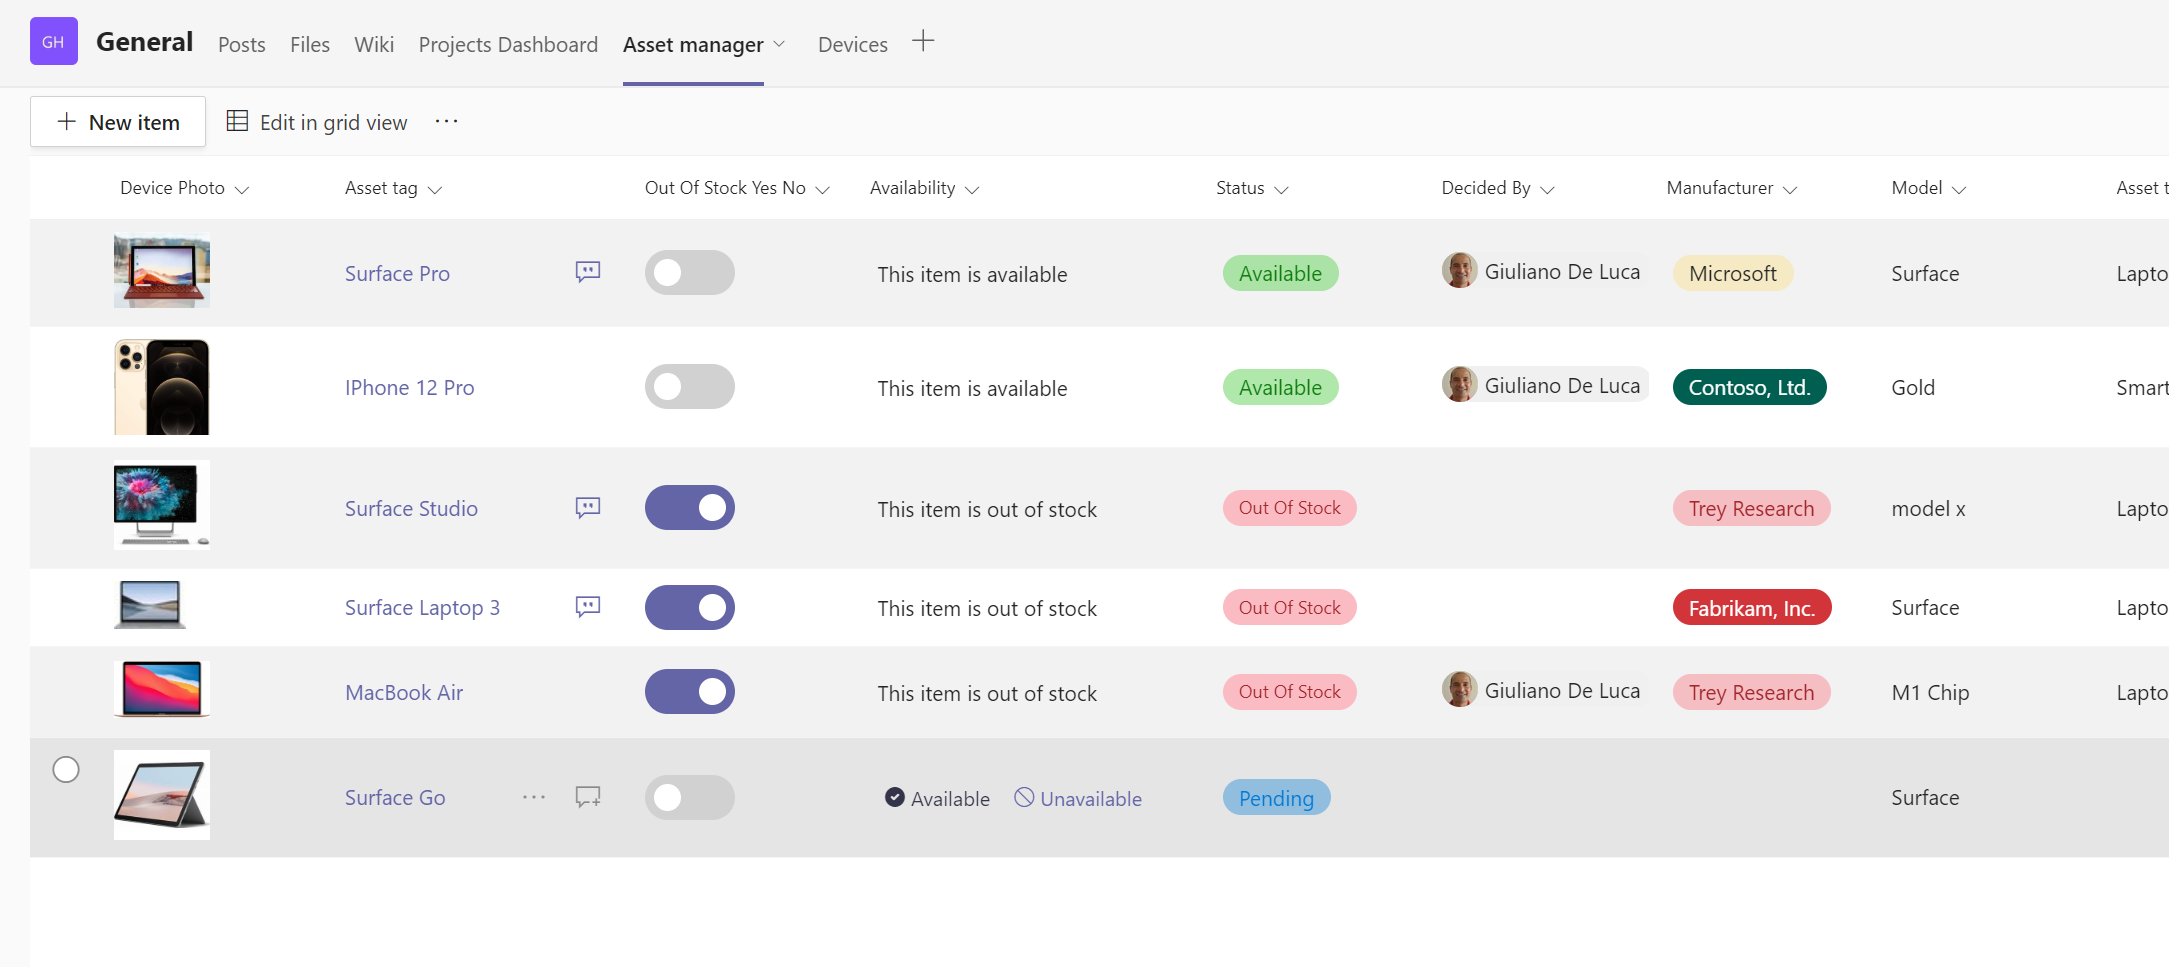Enable Out Of Stock for Surface Go
2169x967 pixels.
click(690, 797)
